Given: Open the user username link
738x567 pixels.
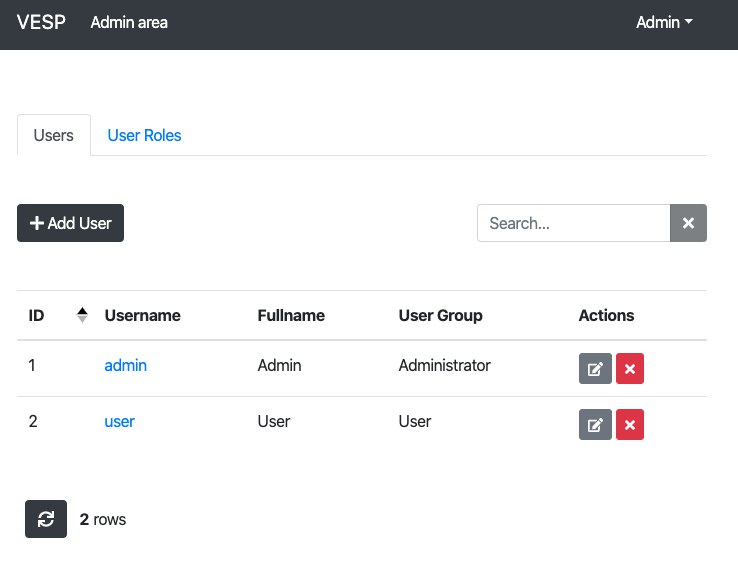Looking at the screenshot, I should [x=120, y=422].
